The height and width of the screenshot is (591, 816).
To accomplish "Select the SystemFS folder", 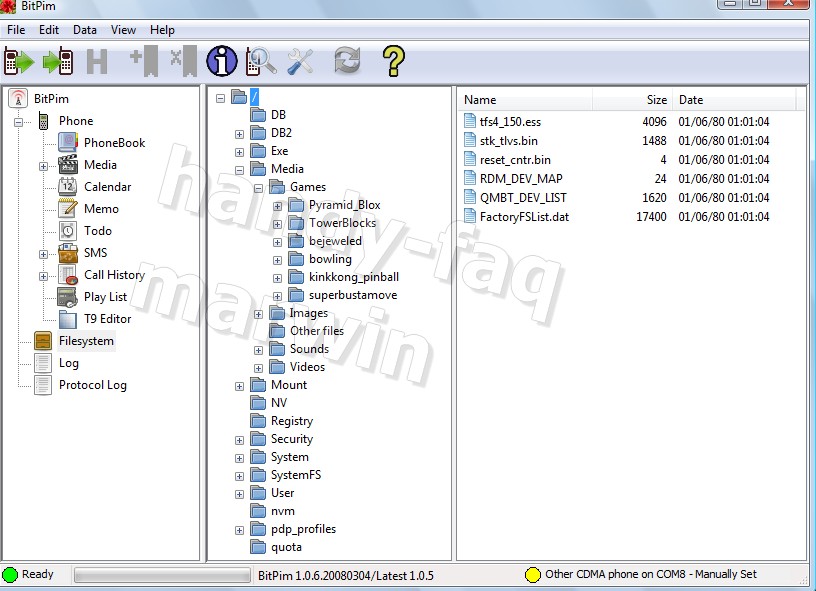I will (x=296, y=475).
